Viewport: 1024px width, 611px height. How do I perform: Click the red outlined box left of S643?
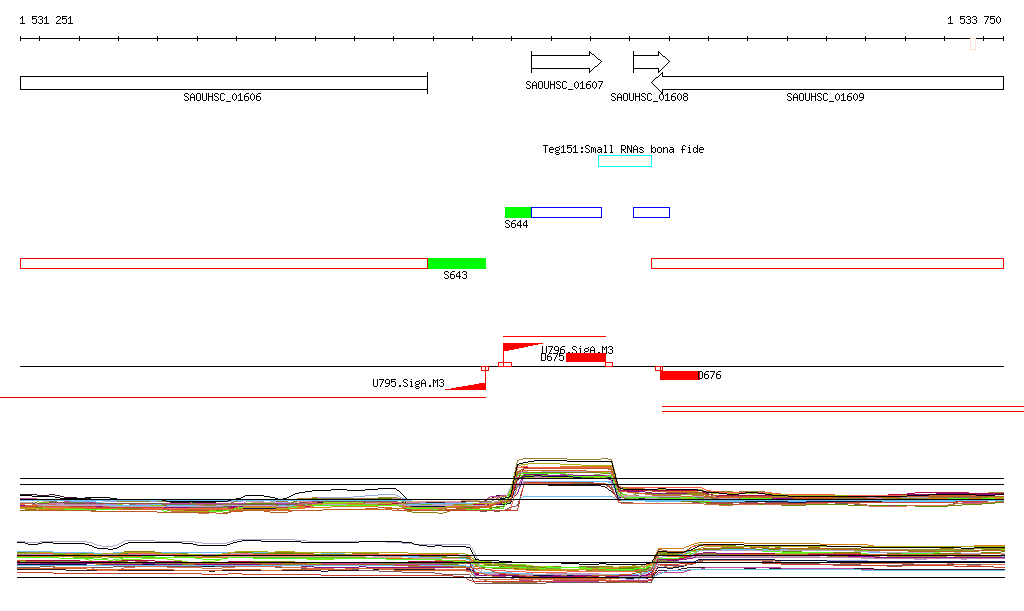(224, 264)
